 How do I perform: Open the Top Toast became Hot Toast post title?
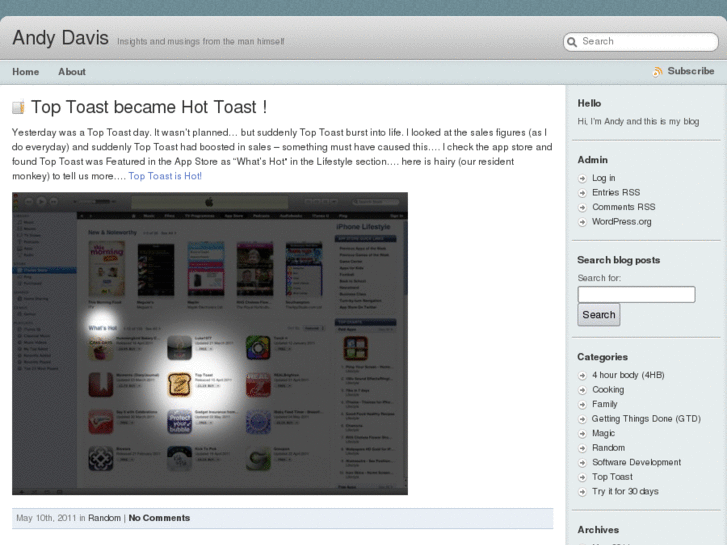point(149,107)
